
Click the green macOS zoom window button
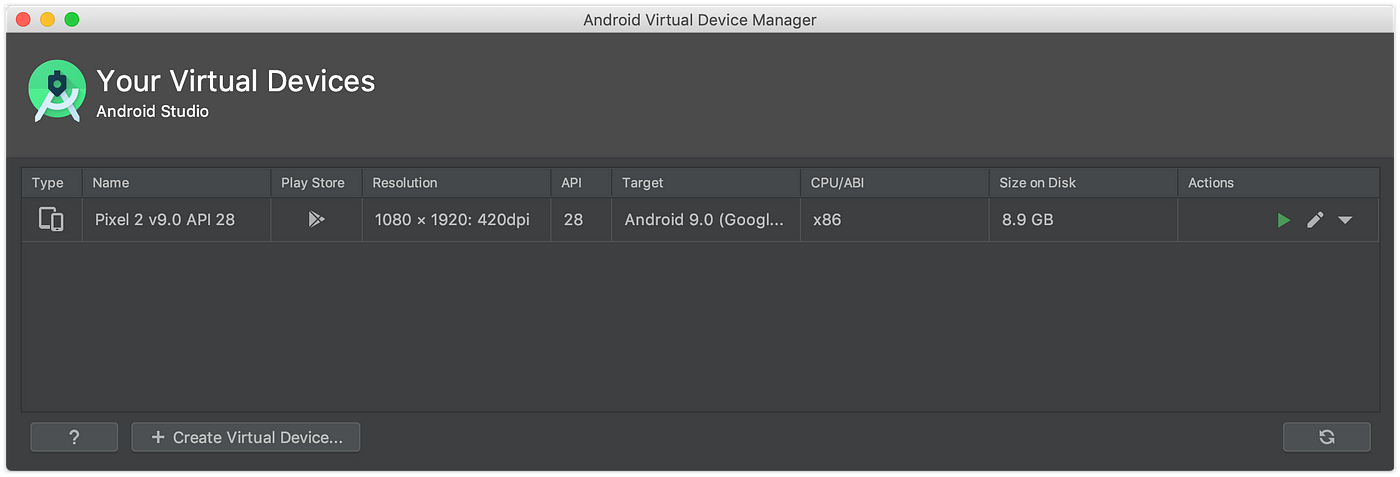[x=71, y=19]
